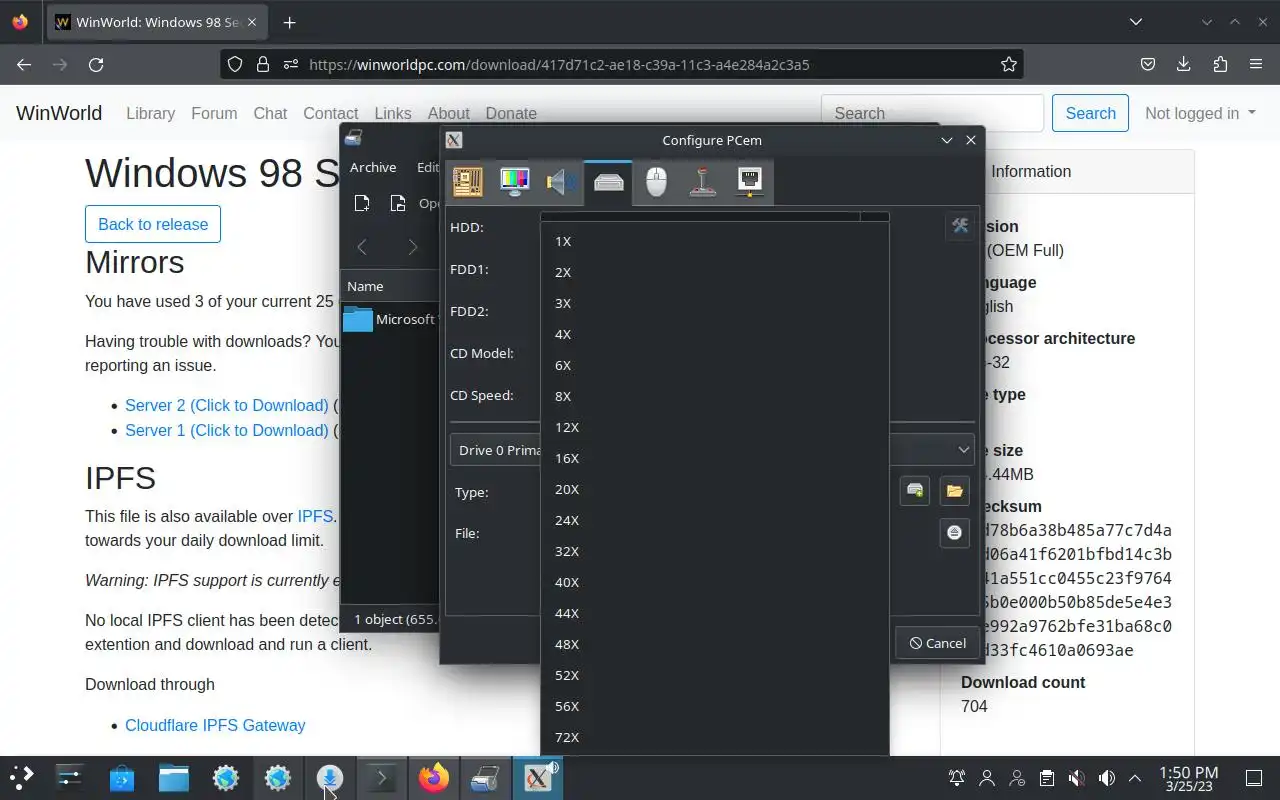Image resolution: width=1280 pixels, height=800 pixels.
Task: Reload the page in Firefox
Action: pos(96,64)
